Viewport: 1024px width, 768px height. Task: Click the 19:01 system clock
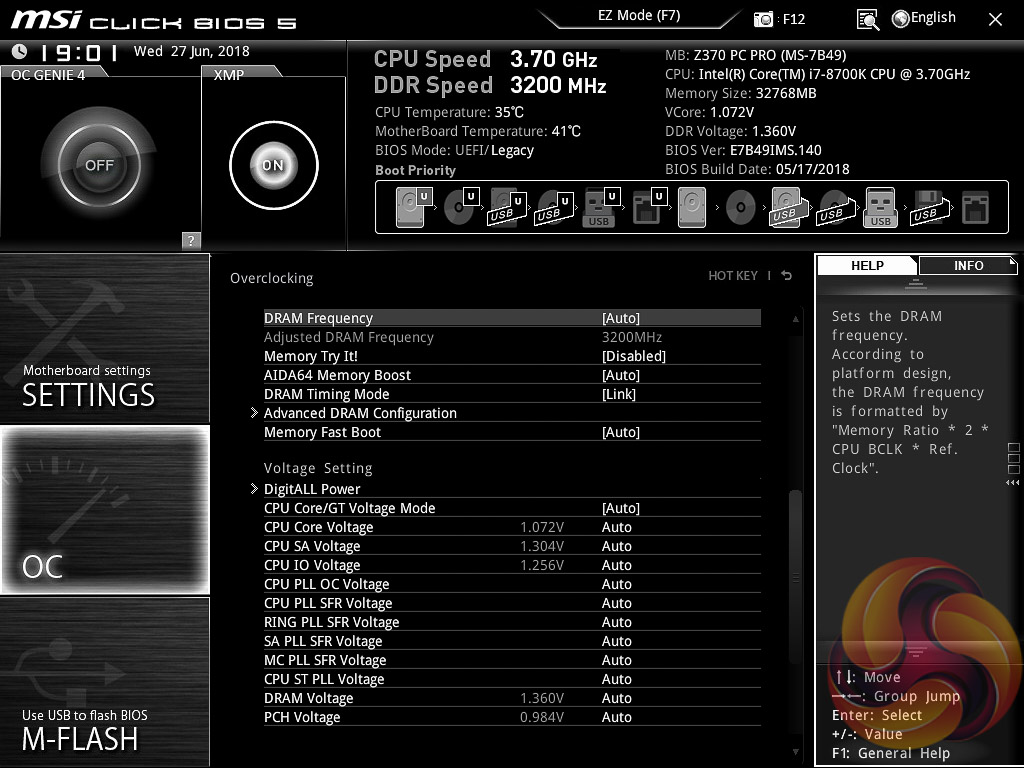pyautogui.click(x=78, y=52)
